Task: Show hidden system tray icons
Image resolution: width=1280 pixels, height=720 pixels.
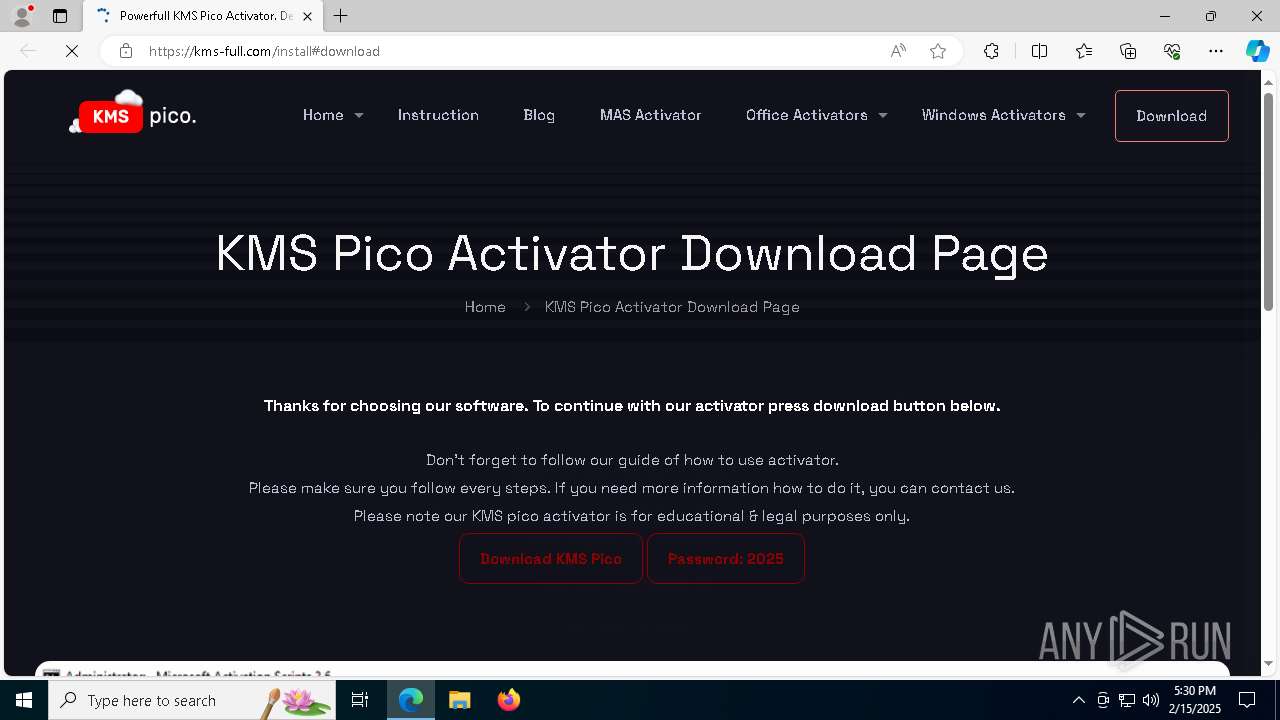Action: tap(1078, 700)
